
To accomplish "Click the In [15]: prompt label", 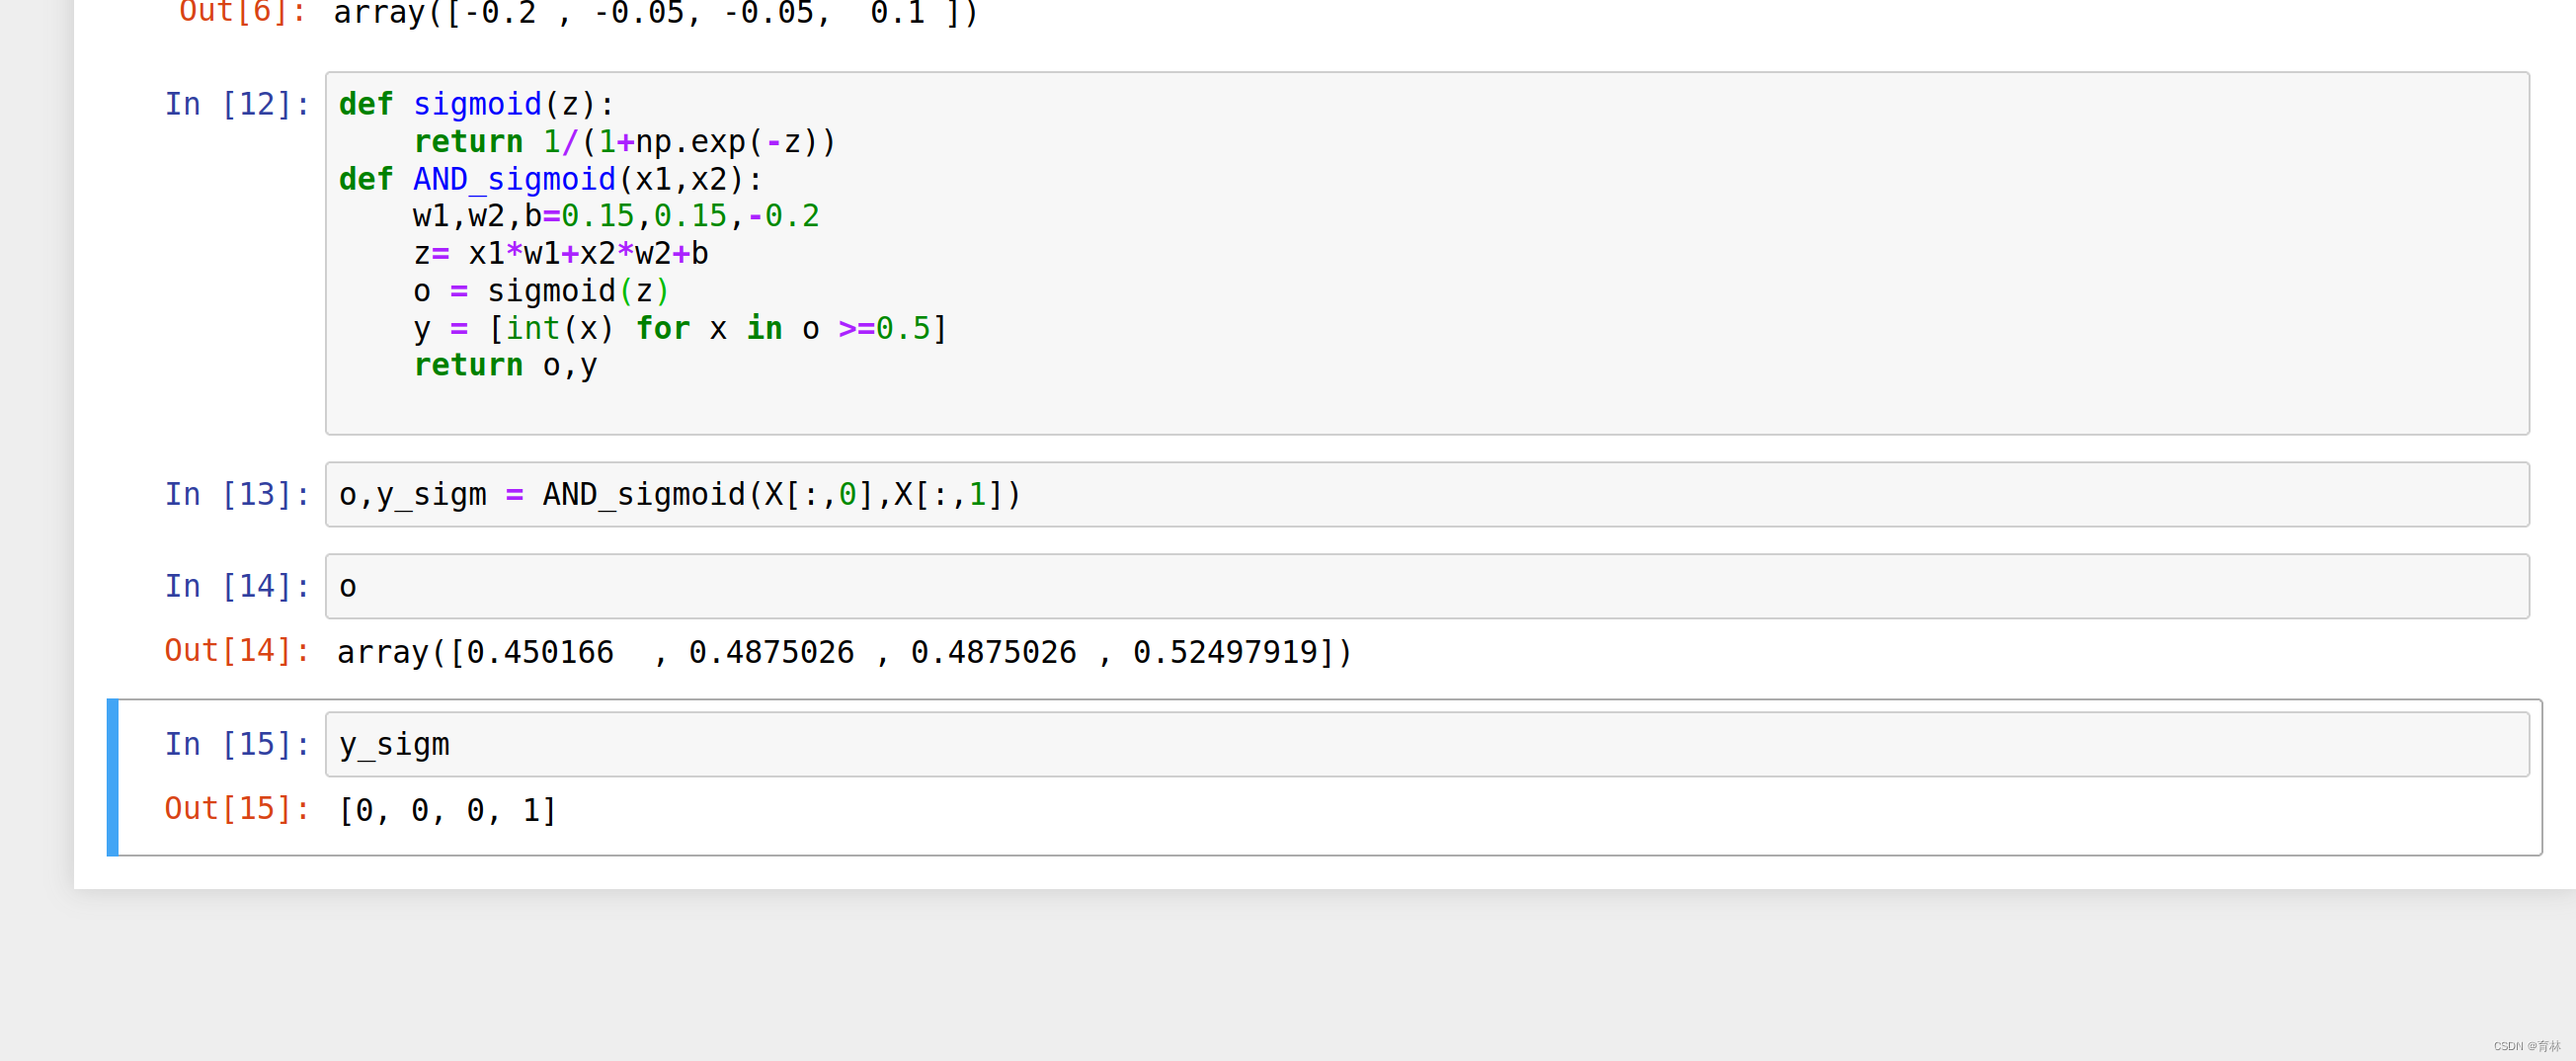I will pos(238,744).
